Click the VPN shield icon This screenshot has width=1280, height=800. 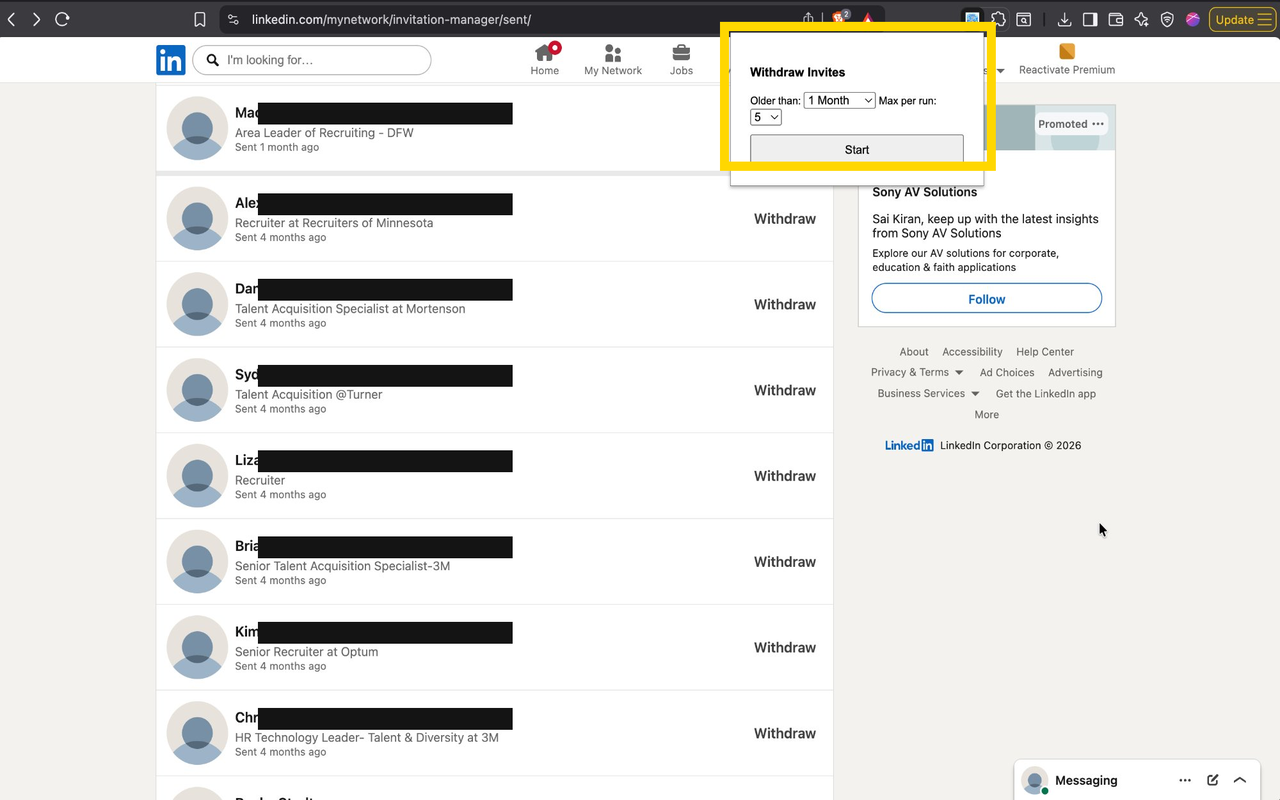[1167, 19]
